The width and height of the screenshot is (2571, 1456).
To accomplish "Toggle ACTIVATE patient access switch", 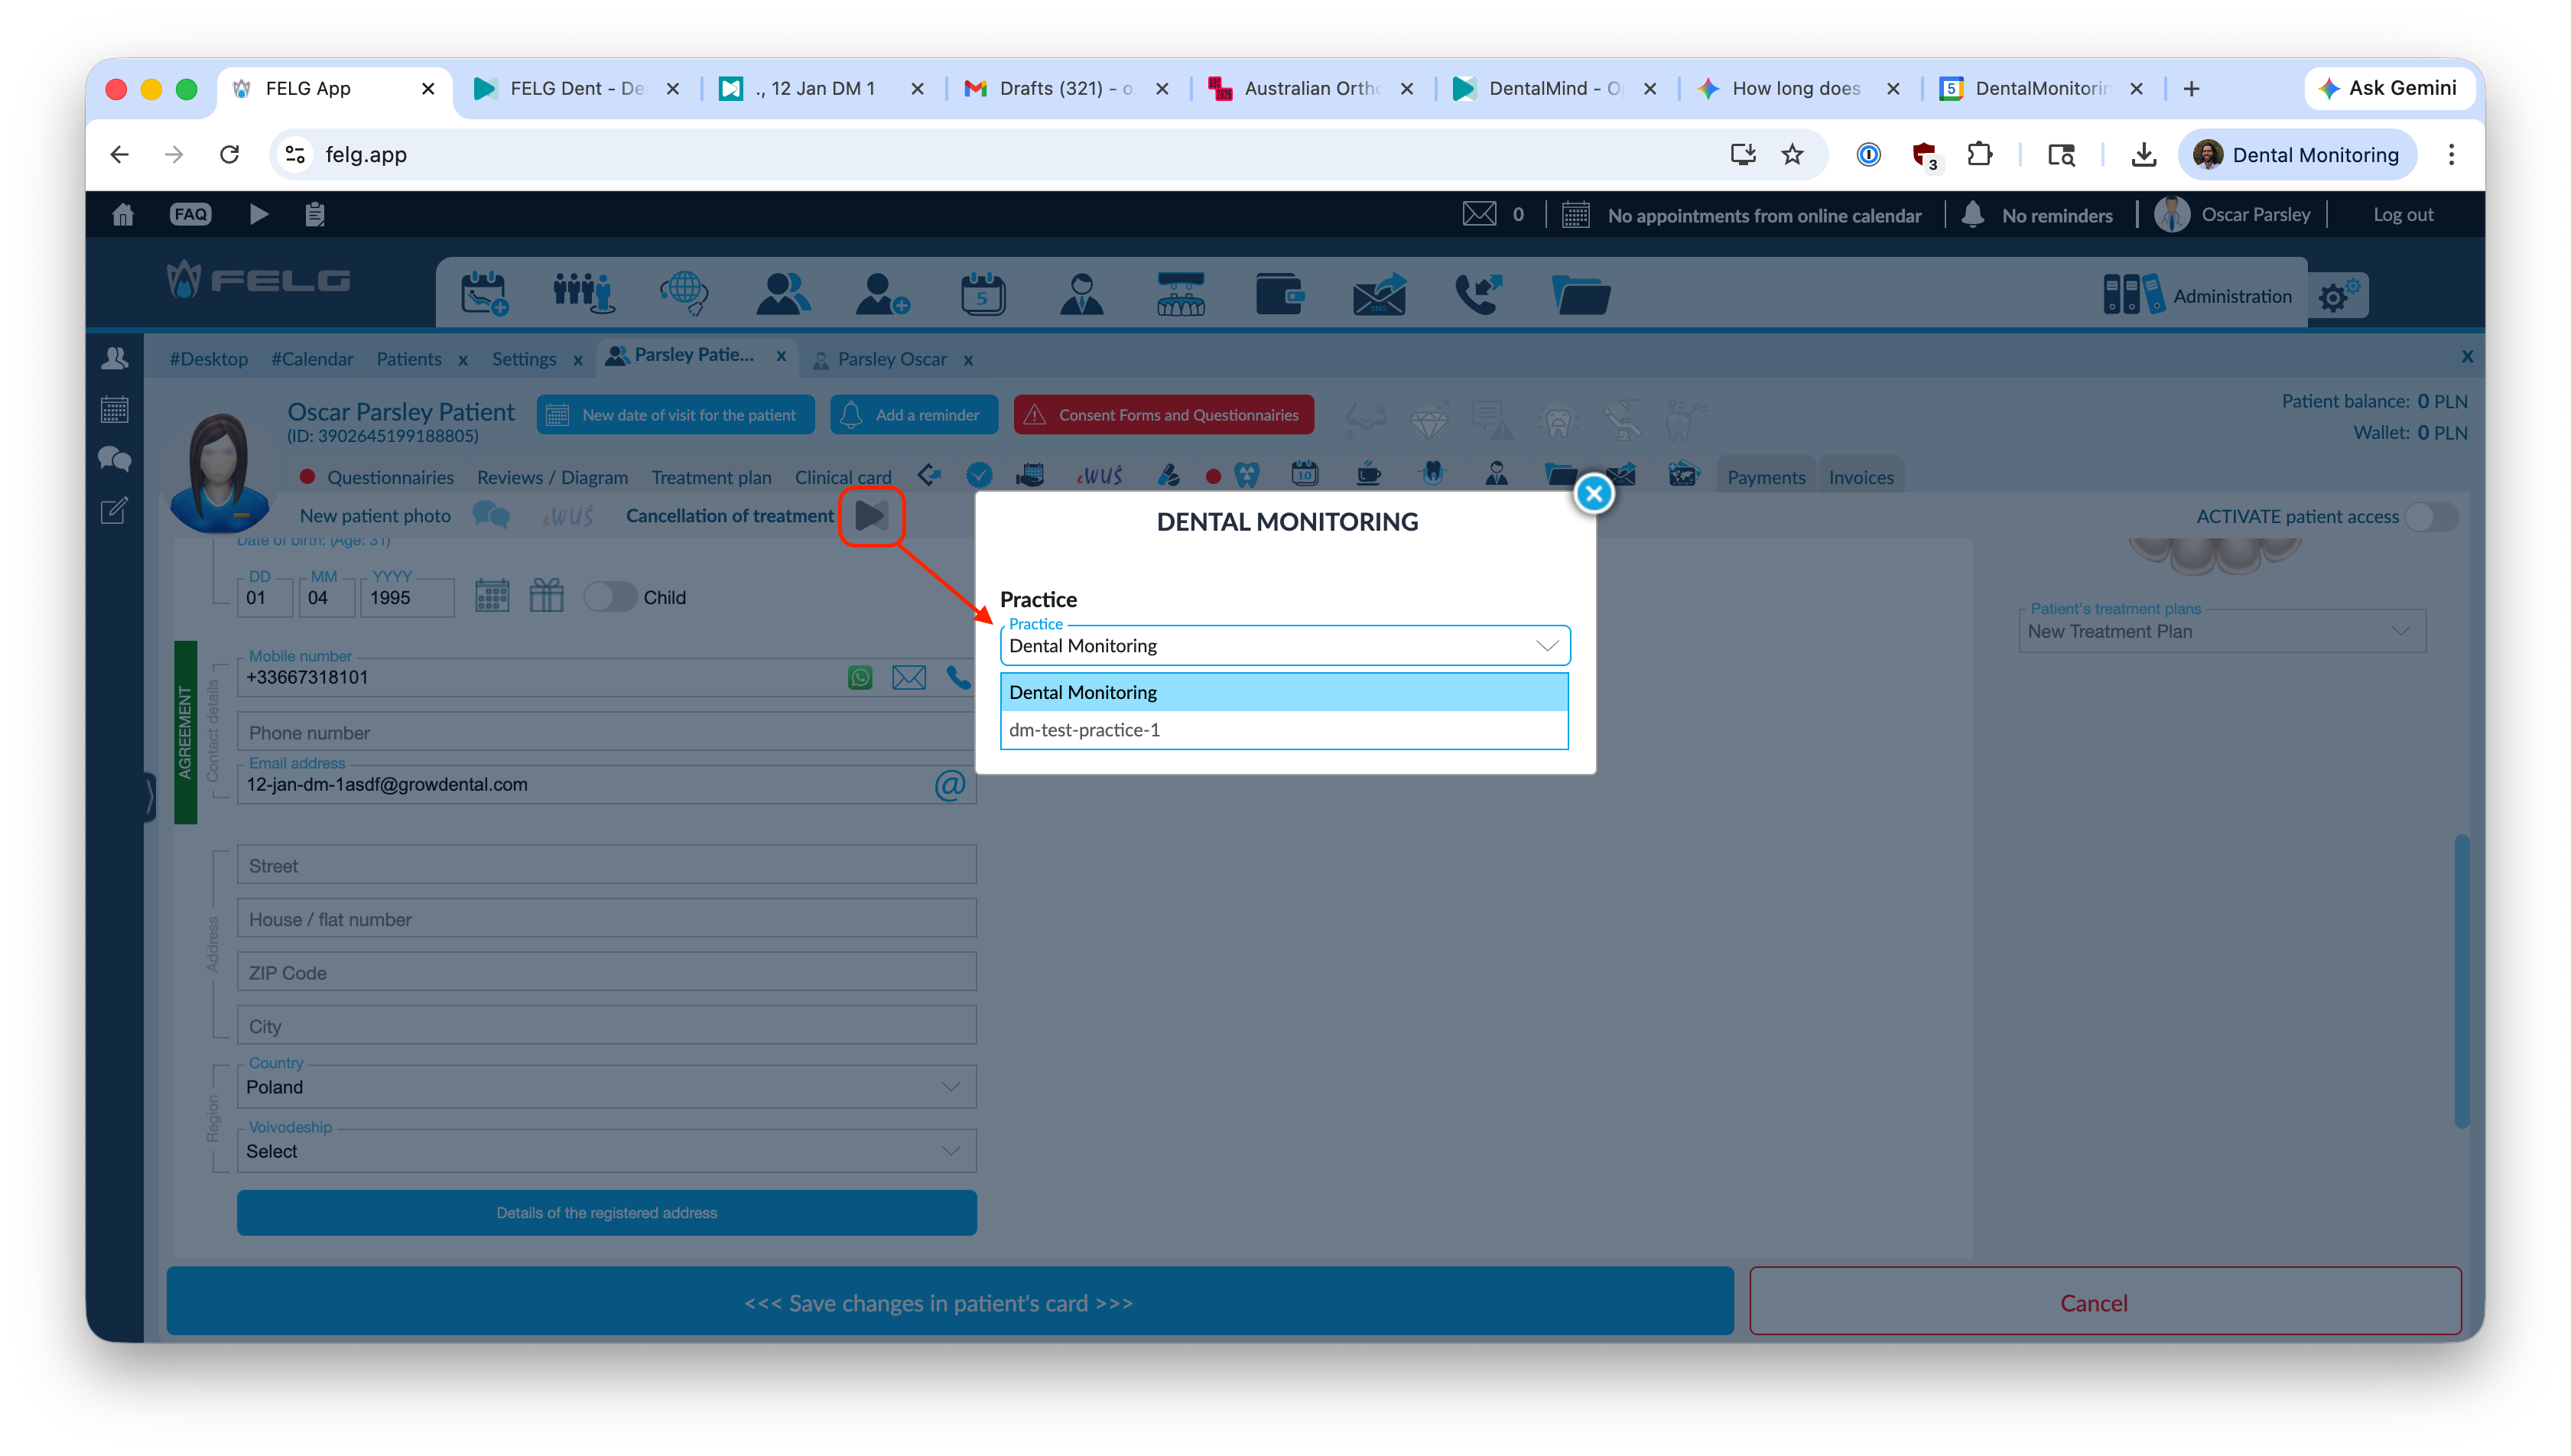I will (2430, 517).
